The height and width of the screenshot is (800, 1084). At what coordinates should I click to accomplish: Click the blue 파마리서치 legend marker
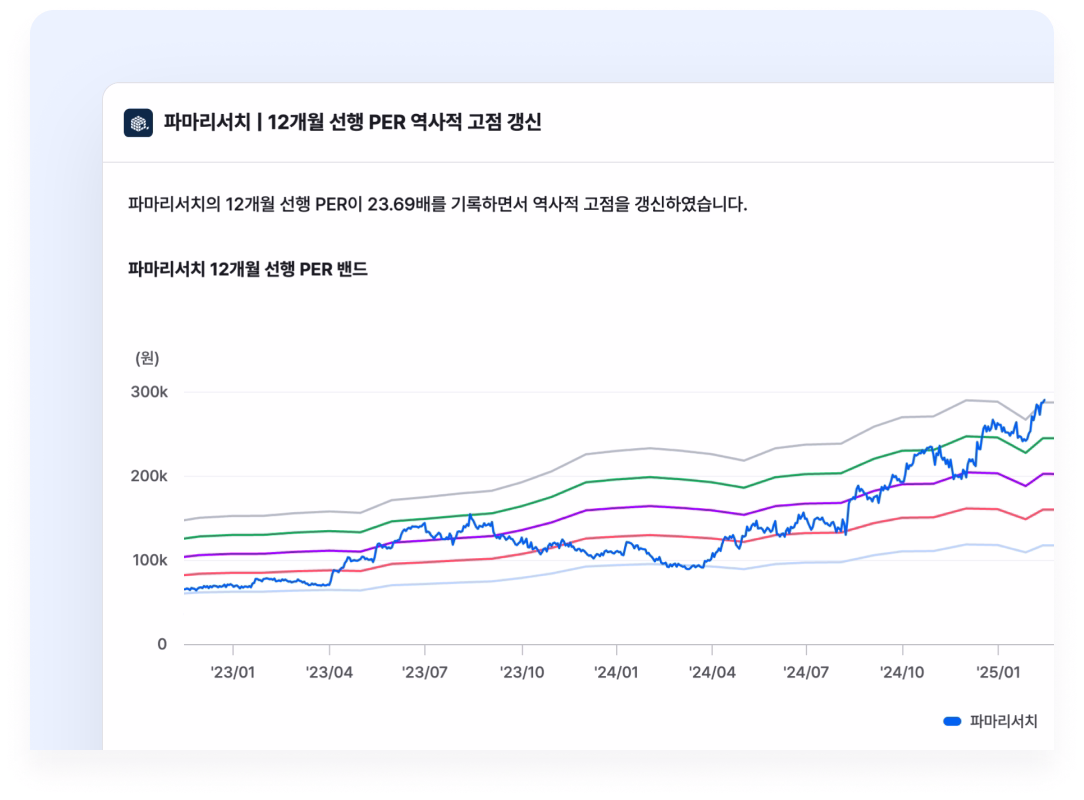click(x=952, y=721)
